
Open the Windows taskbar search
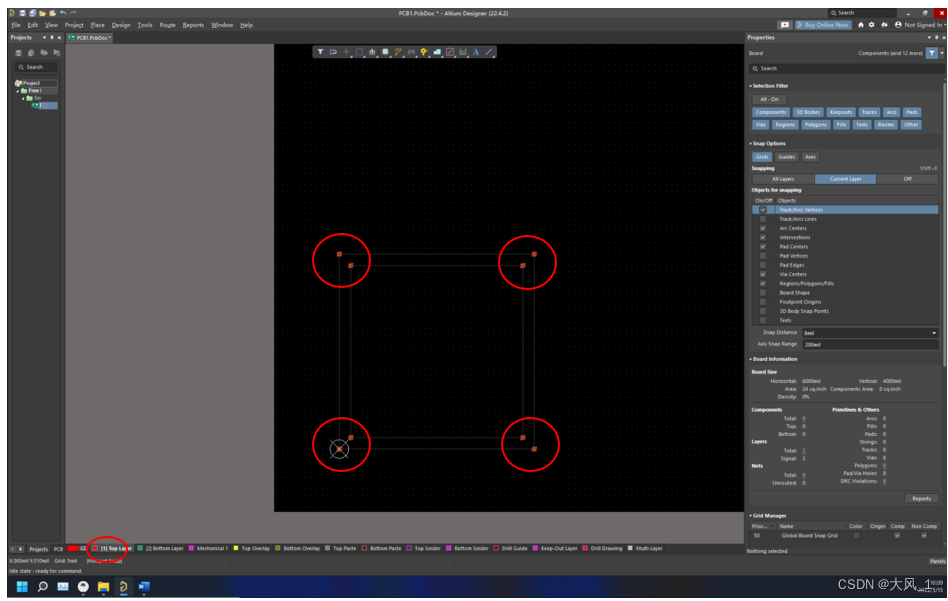43,586
